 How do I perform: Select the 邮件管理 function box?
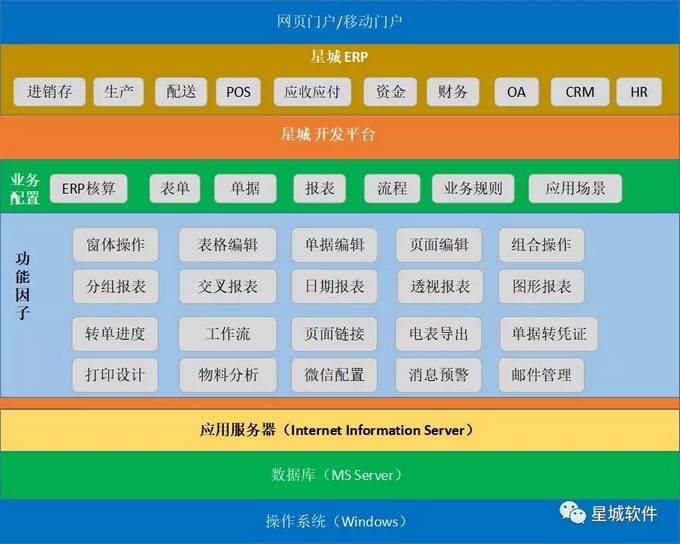click(x=541, y=375)
